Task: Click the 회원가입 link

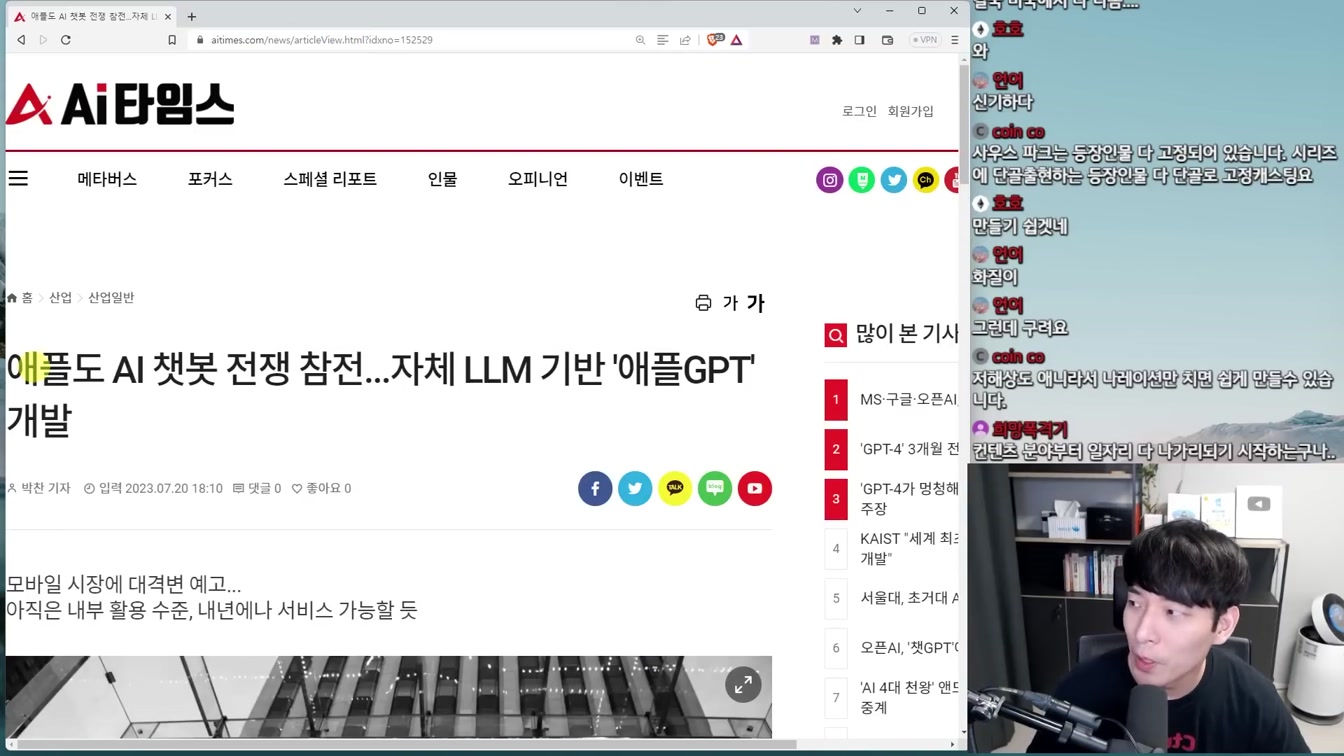Action: 910,111
